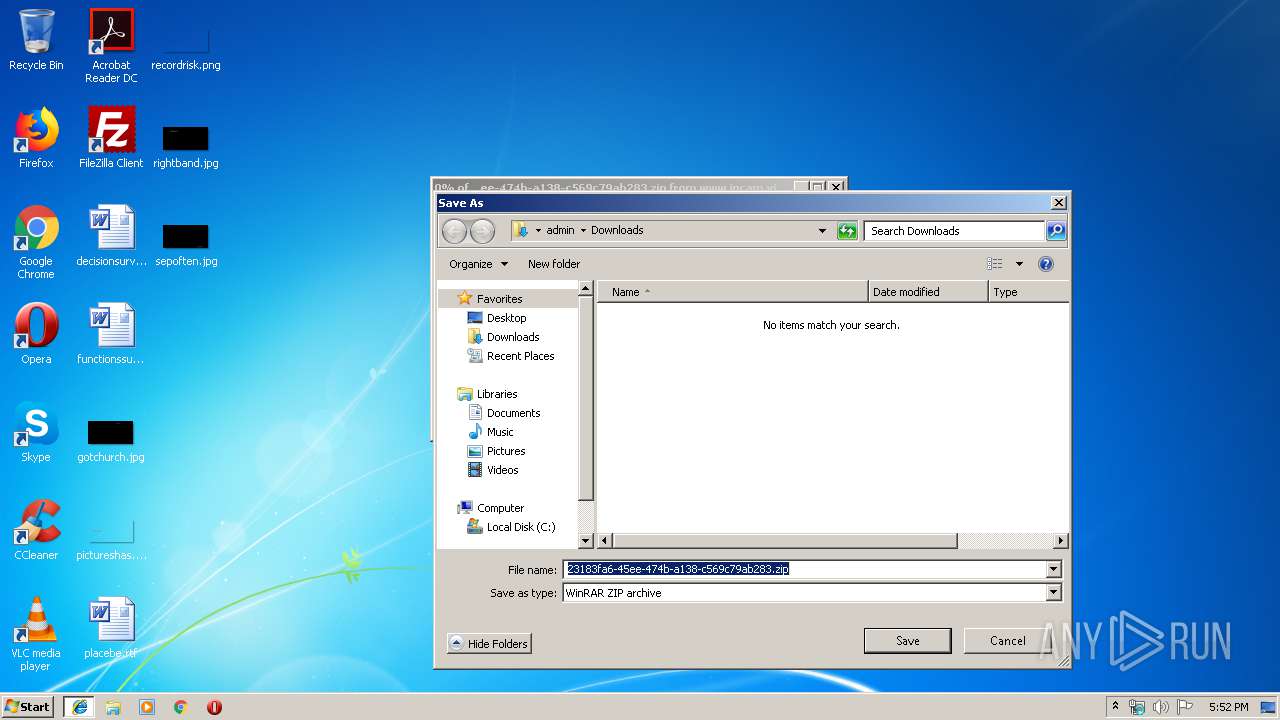Edit the File name text field

click(x=804, y=569)
